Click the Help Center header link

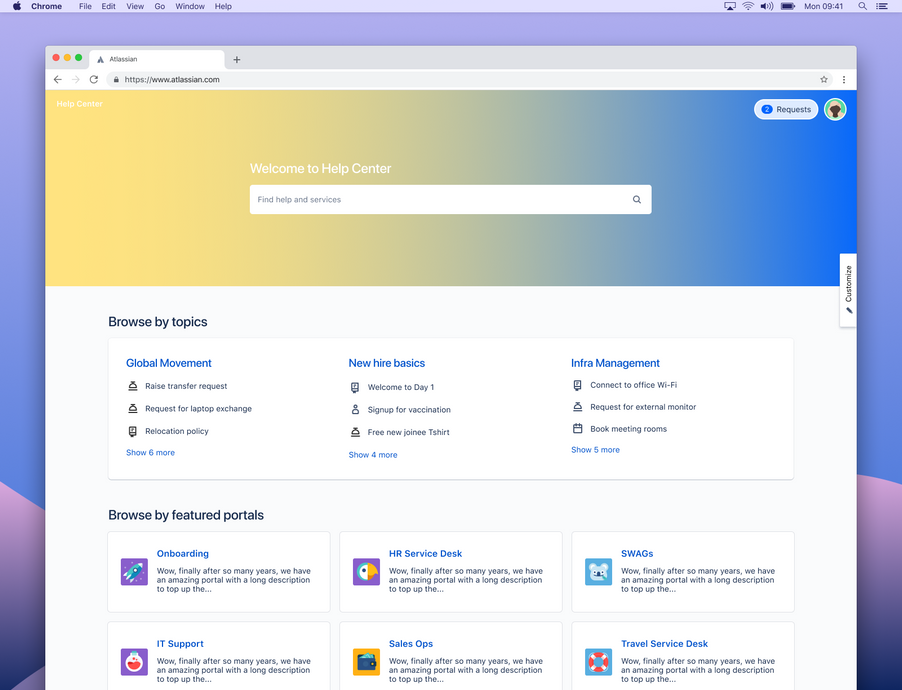[79, 104]
